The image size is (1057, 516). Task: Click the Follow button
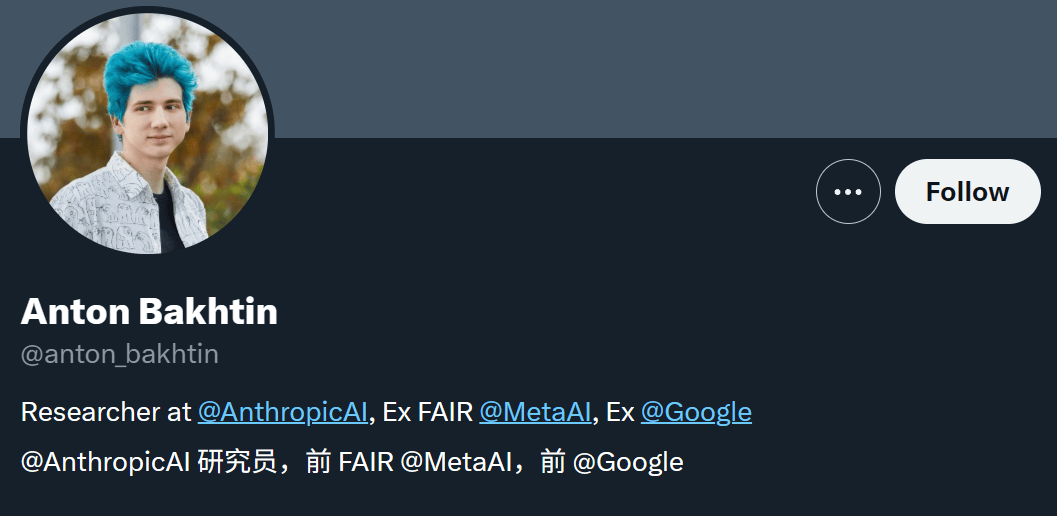[967, 192]
